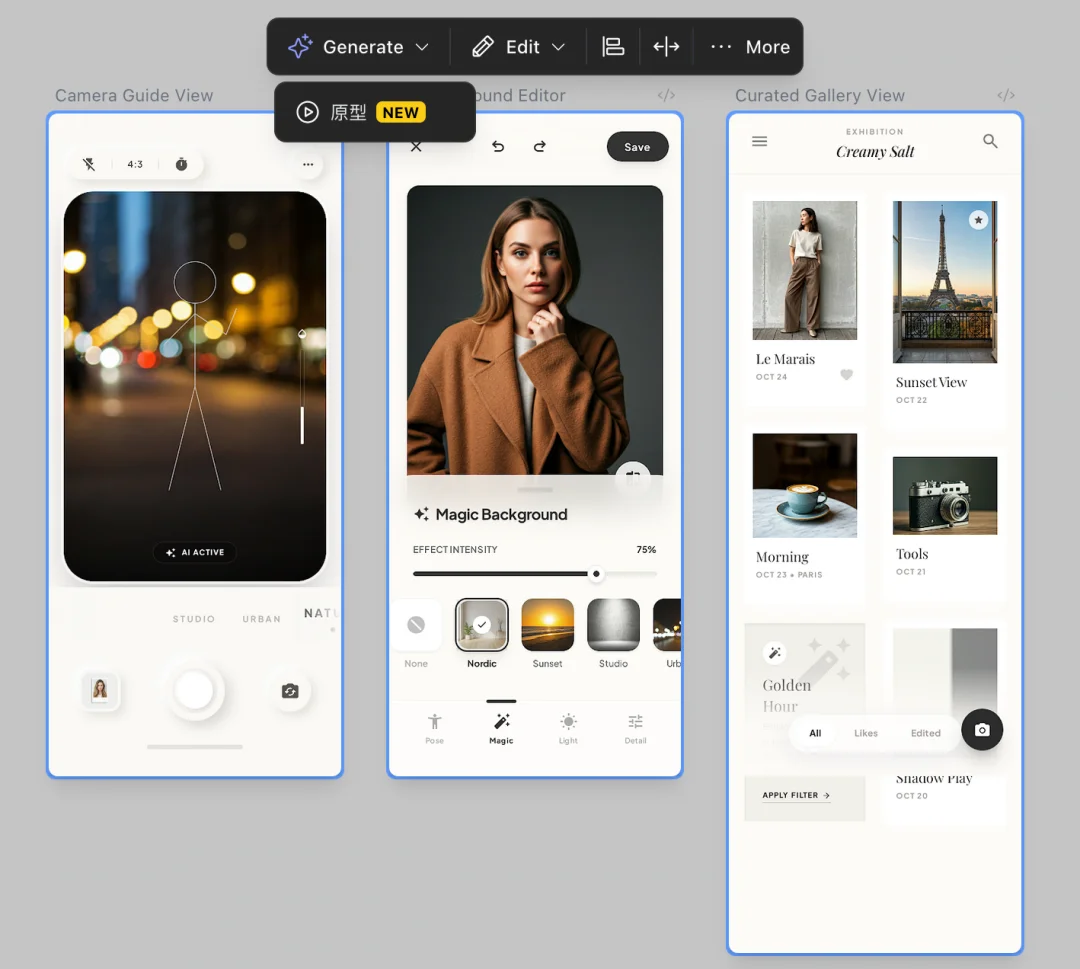Adjust the Effect Intensity slider handle
The width and height of the screenshot is (1080, 969).
coord(596,574)
